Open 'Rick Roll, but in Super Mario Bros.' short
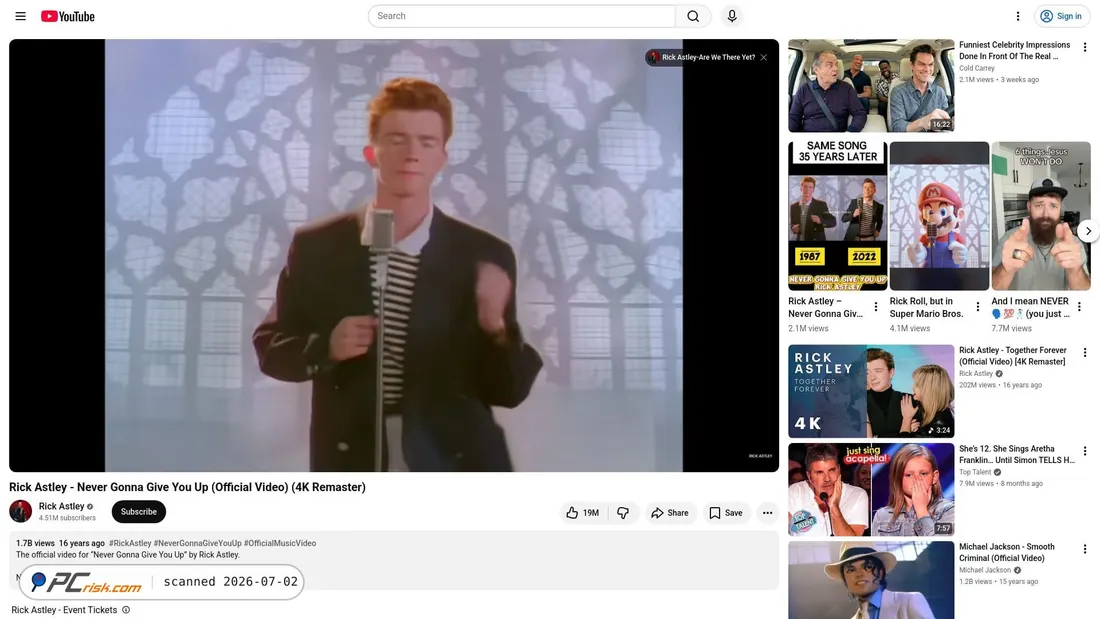This screenshot has width=1100, height=619. pyautogui.click(x=939, y=216)
